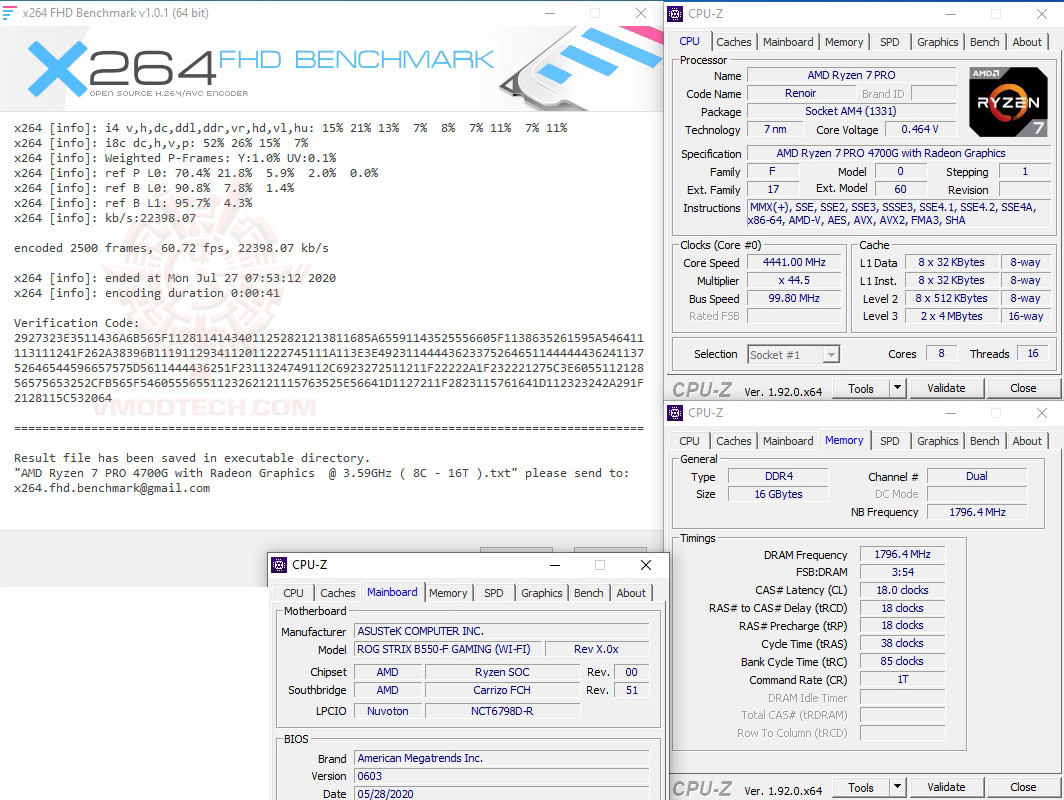
Task: Close the Mainboard CPU-Z window
Action: pyautogui.click(x=646, y=565)
